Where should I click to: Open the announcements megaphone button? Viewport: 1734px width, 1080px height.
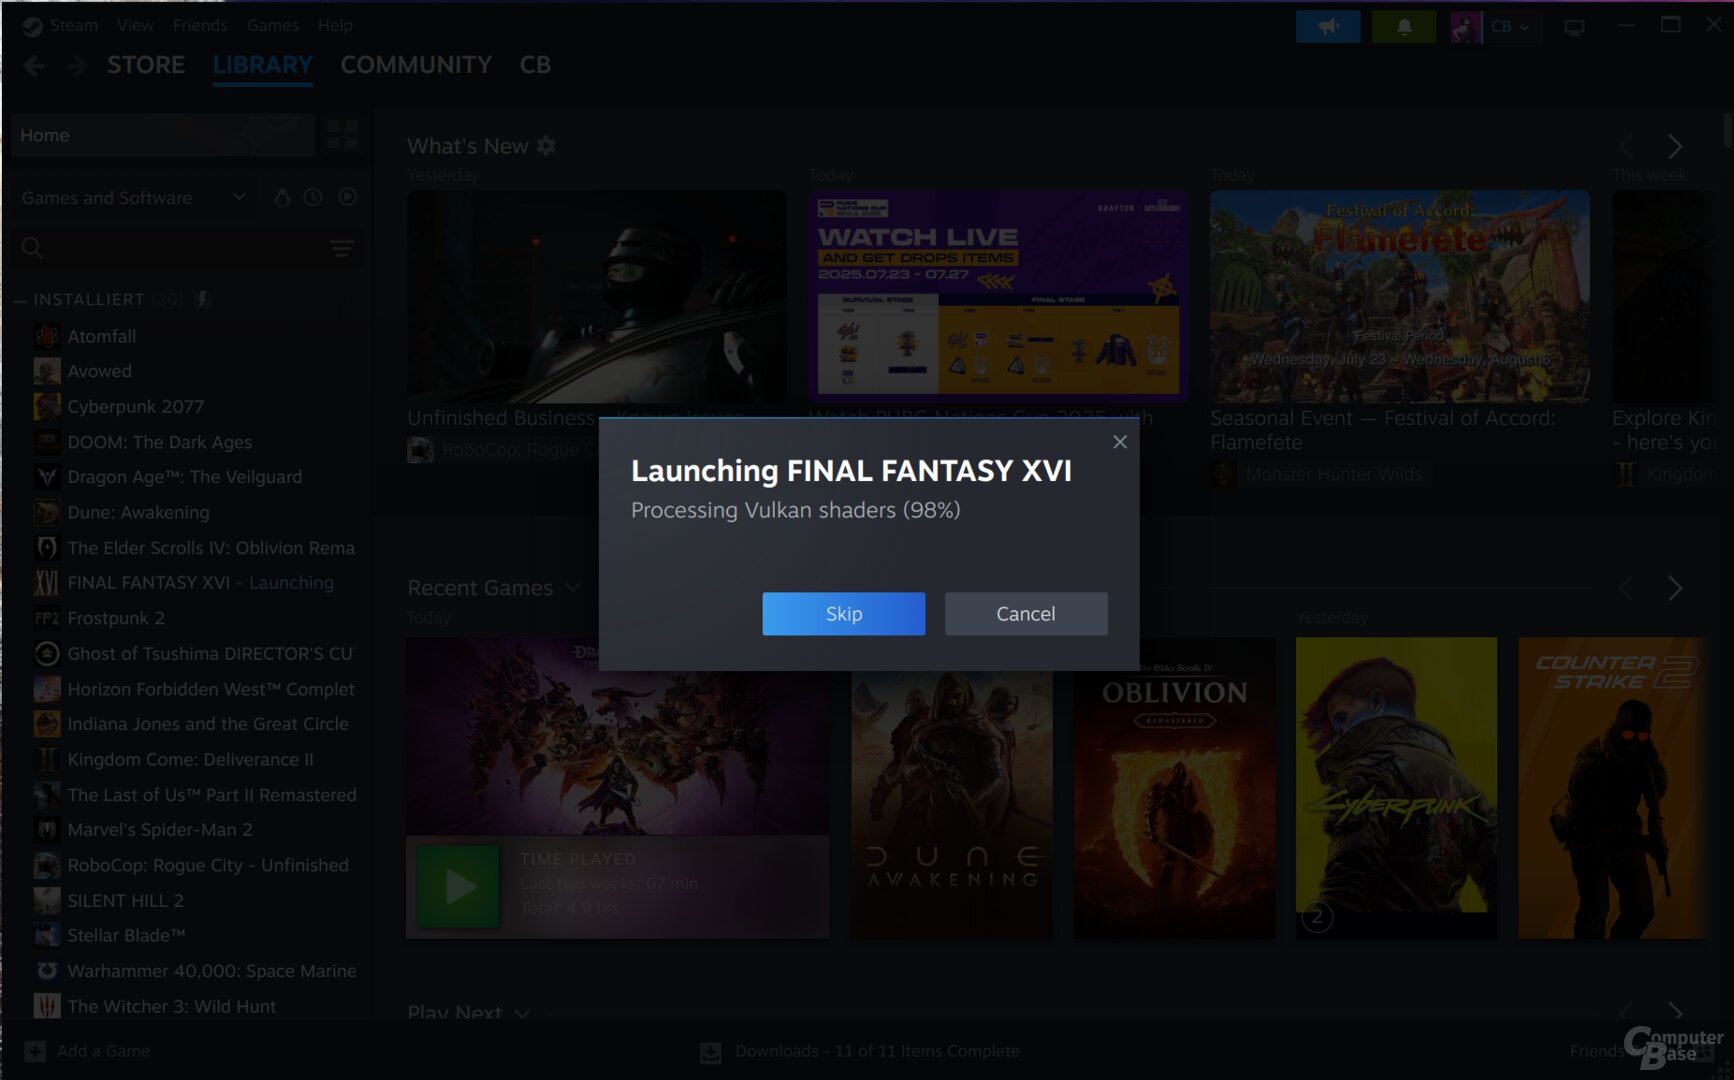(x=1328, y=27)
